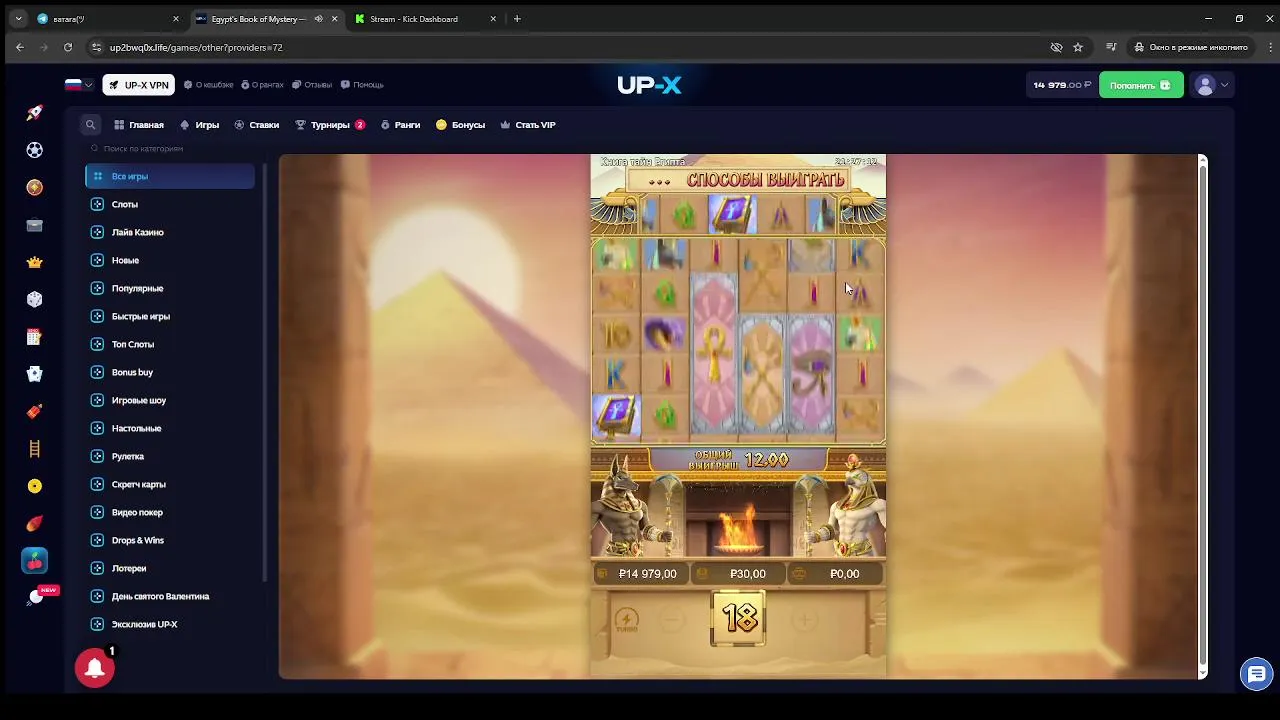
Task: Select the Bonus buy category
Action: click(170, 372)
